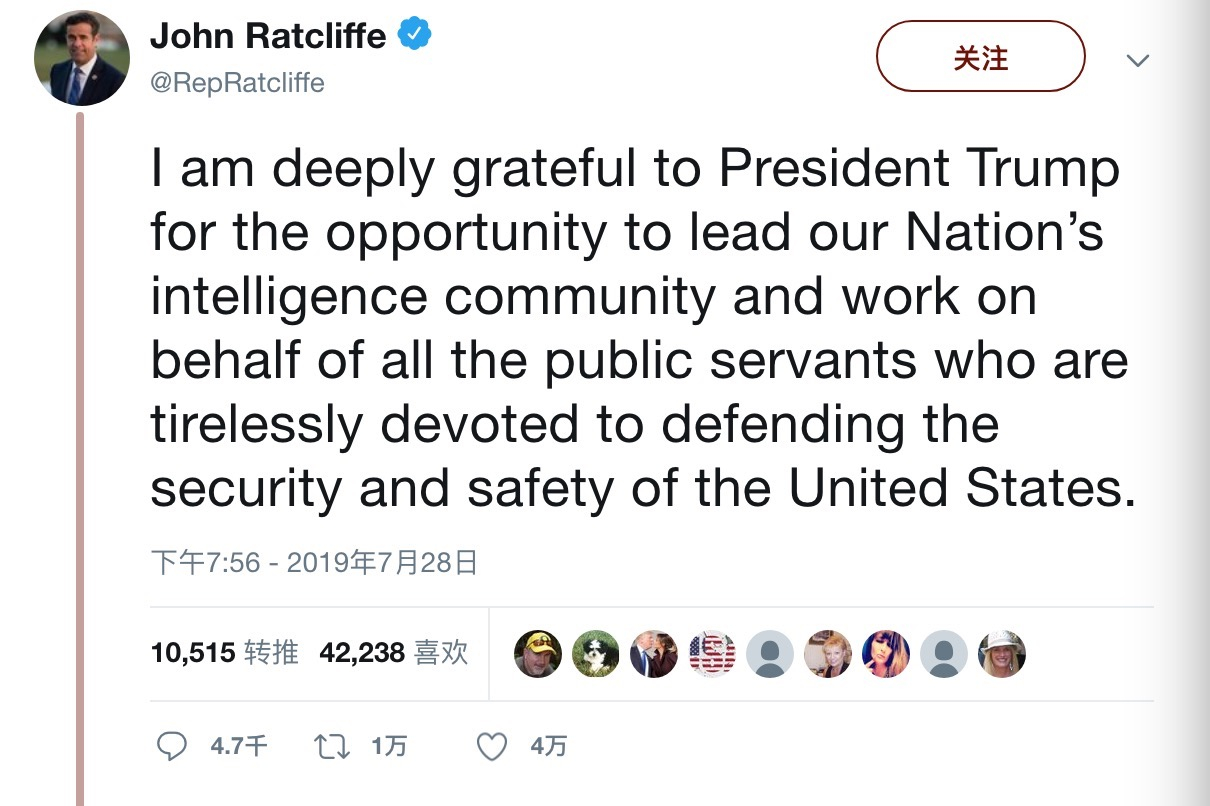Open John Ratcliffe's profile photo

coord(82,58)
